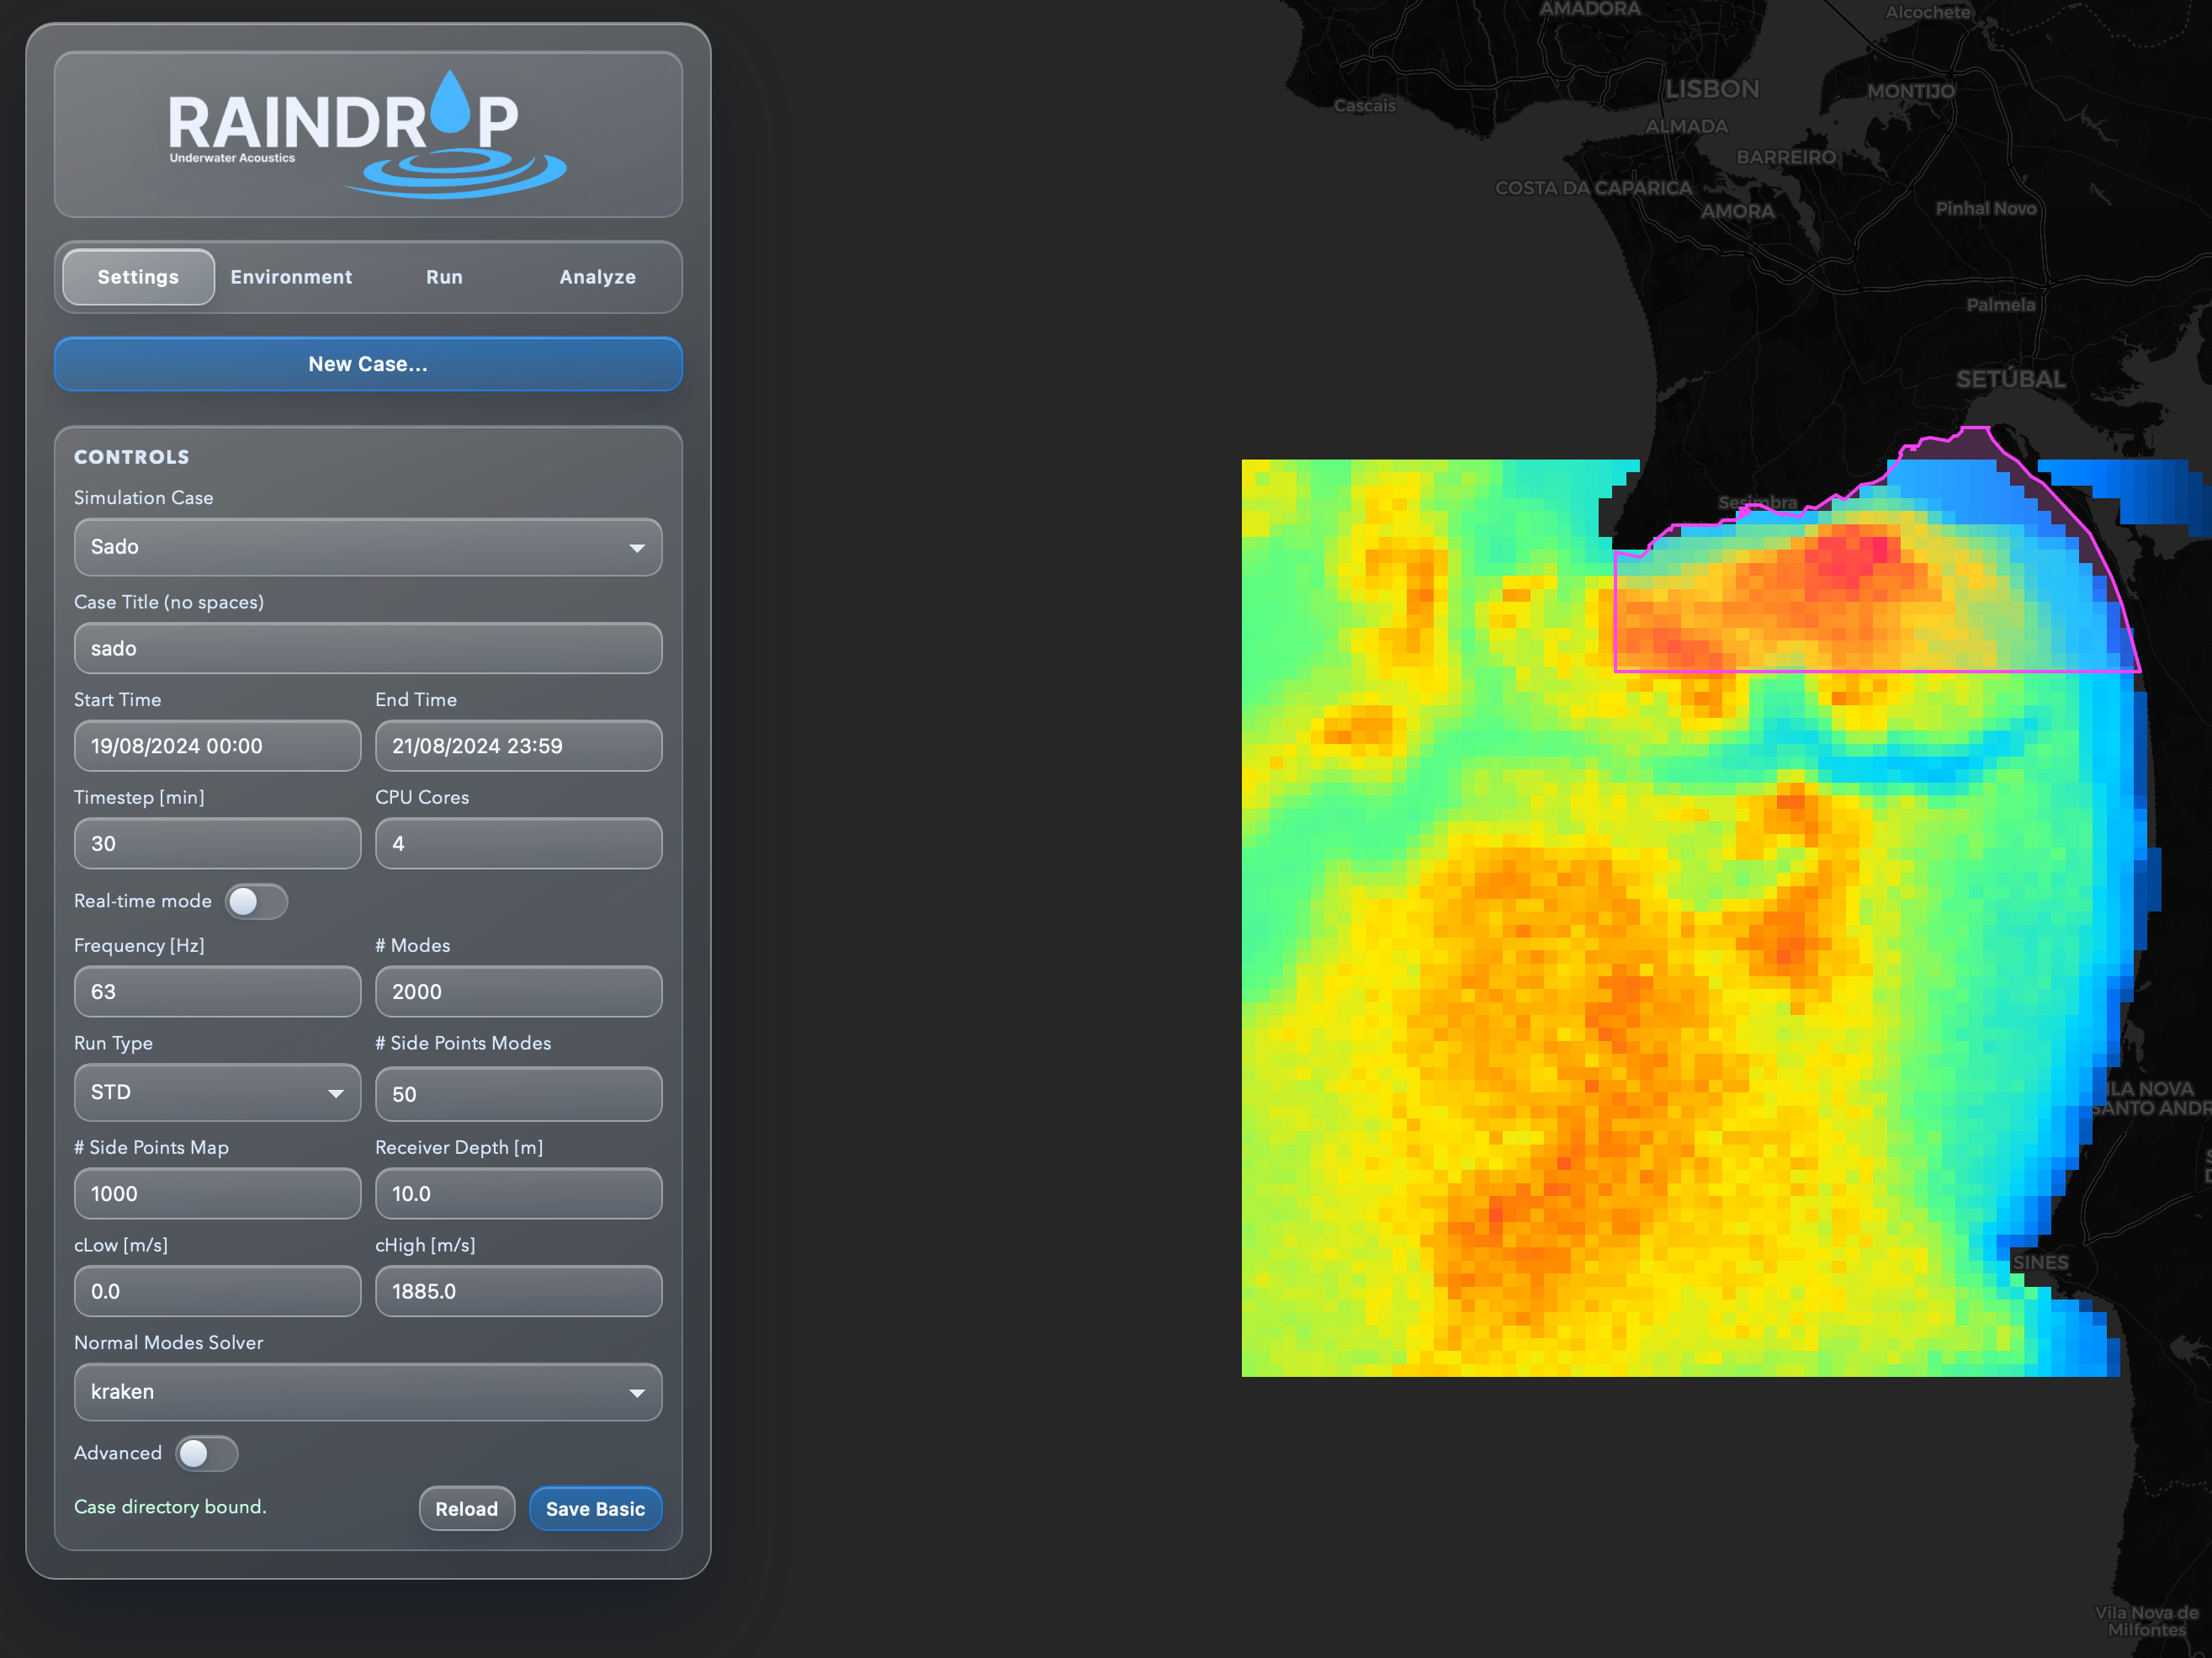The height and width of the screenshot is (1658, 2212).
Task: Click the Start Time field
Action: pos(217,746)
